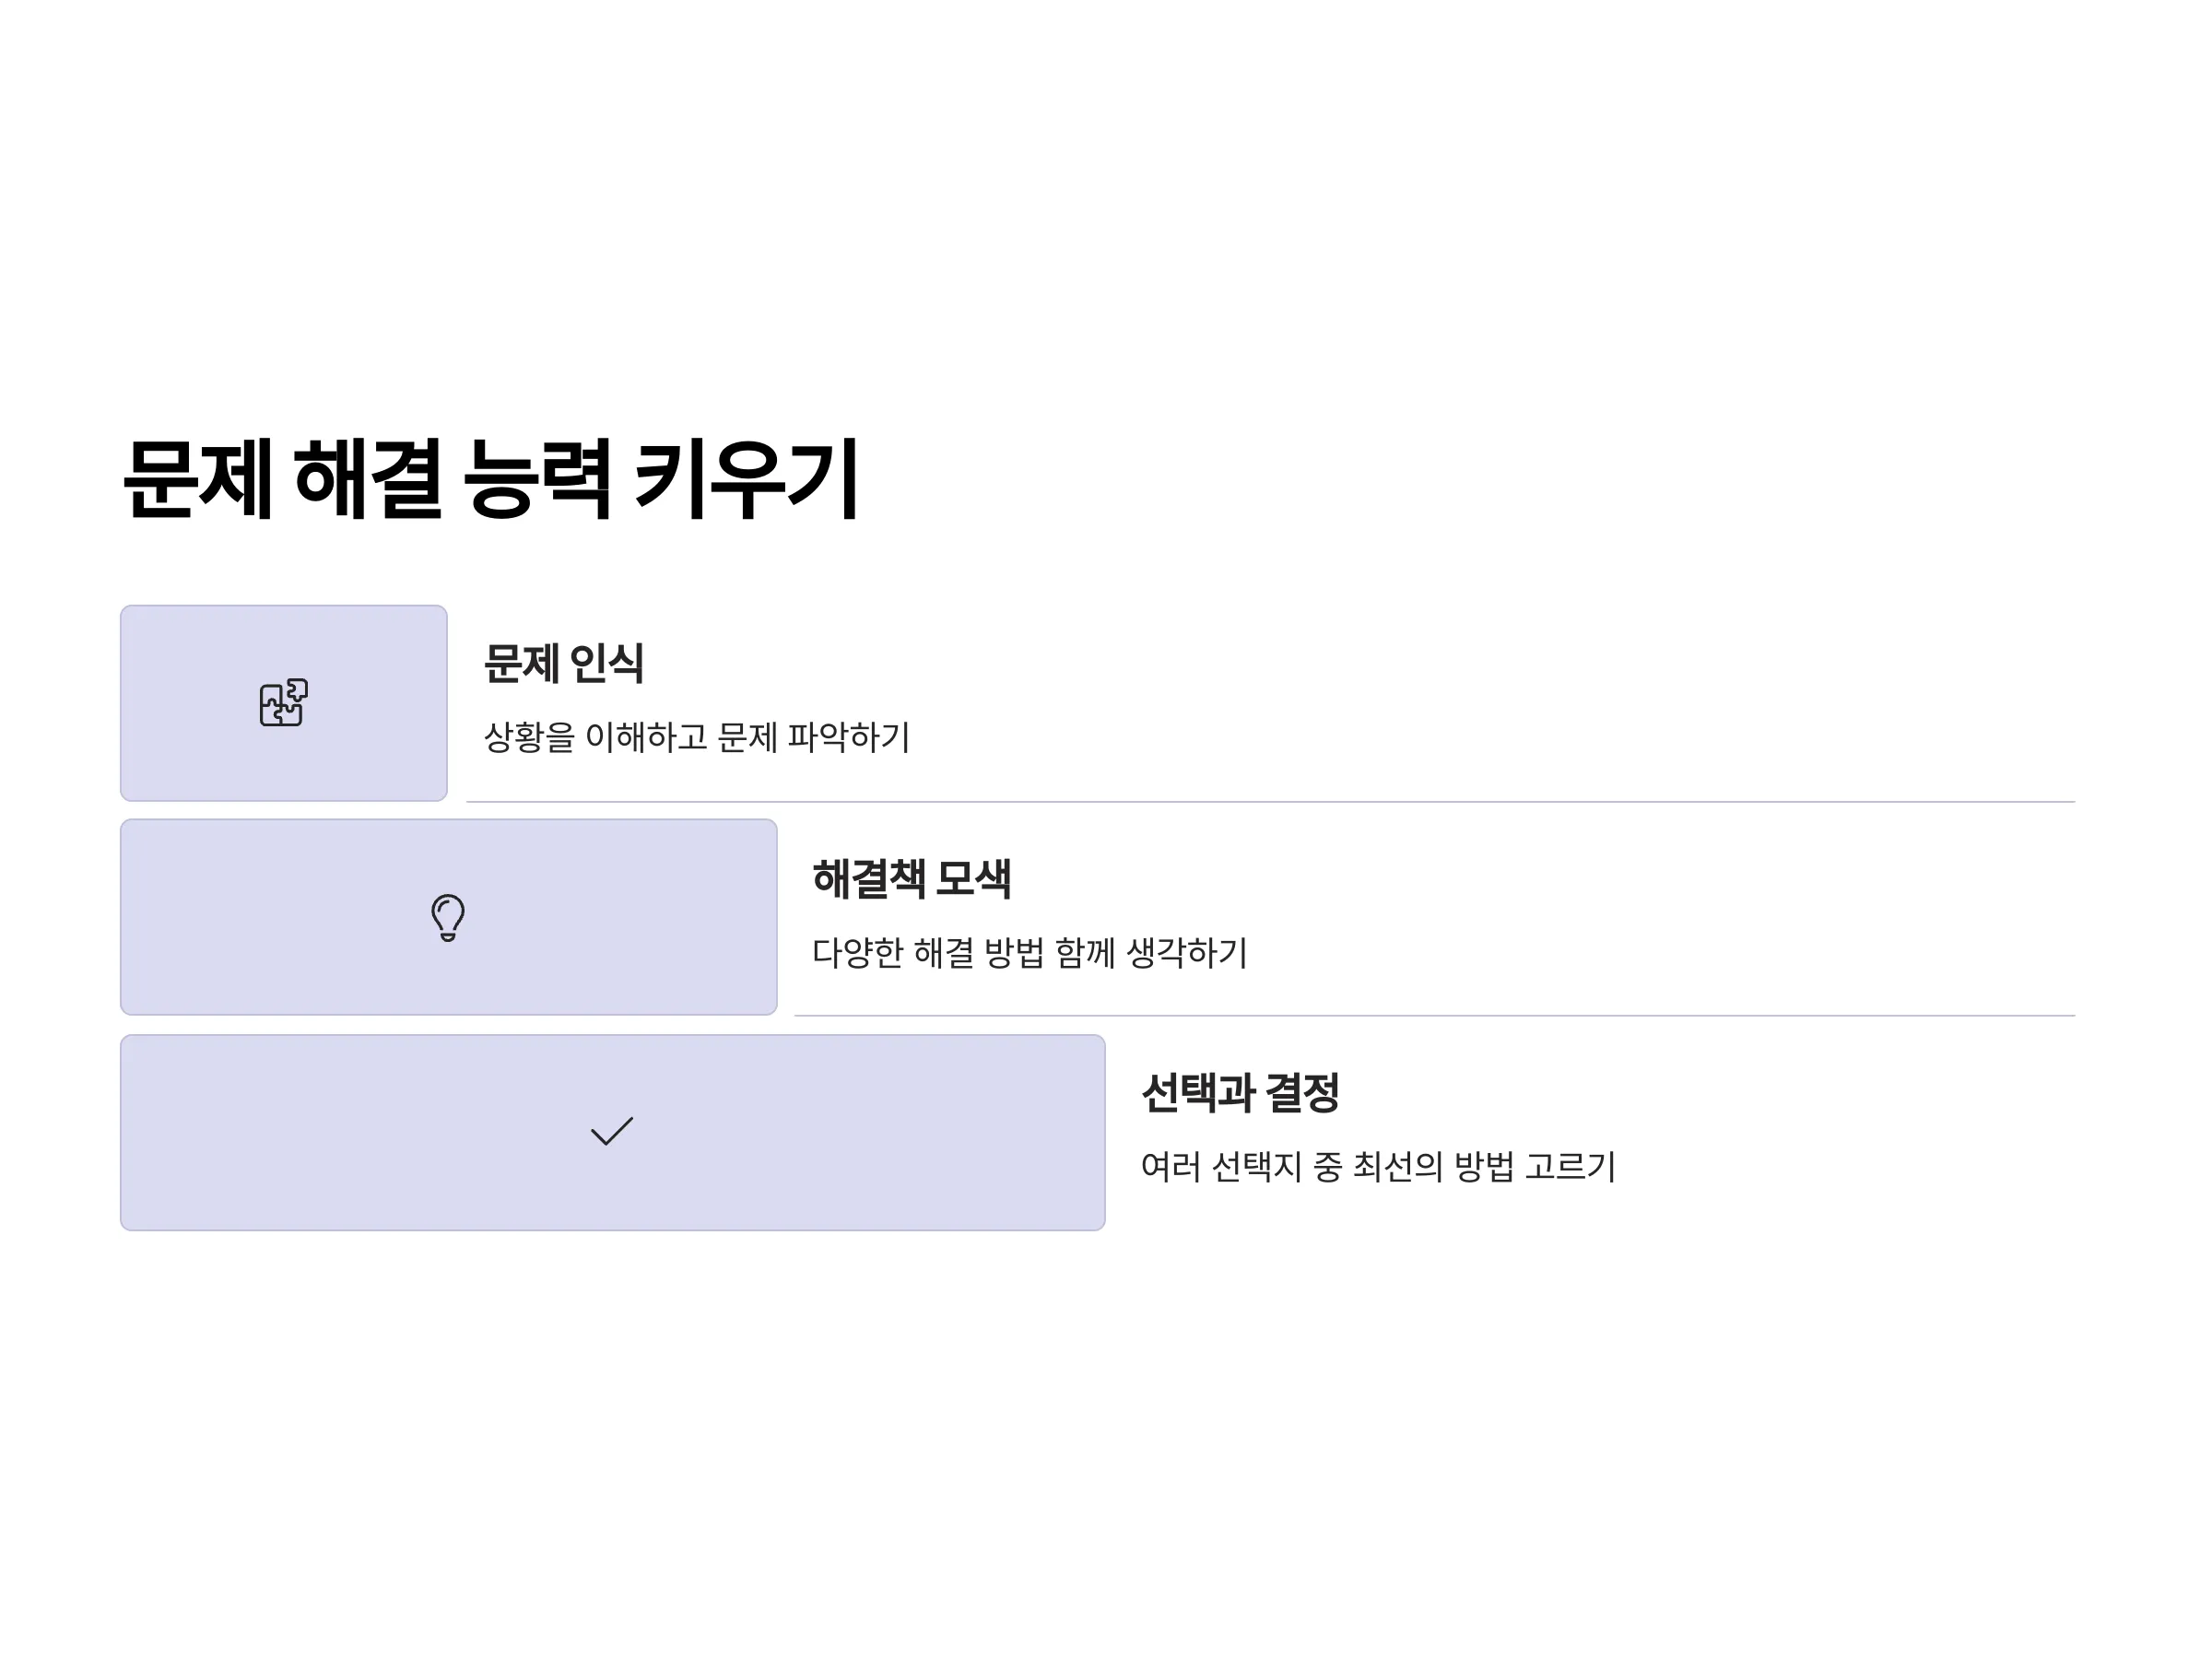This screenshot has width=2212, height=1659.
Task: Click the word 결정 in the third heading
Action: 1302,1092
